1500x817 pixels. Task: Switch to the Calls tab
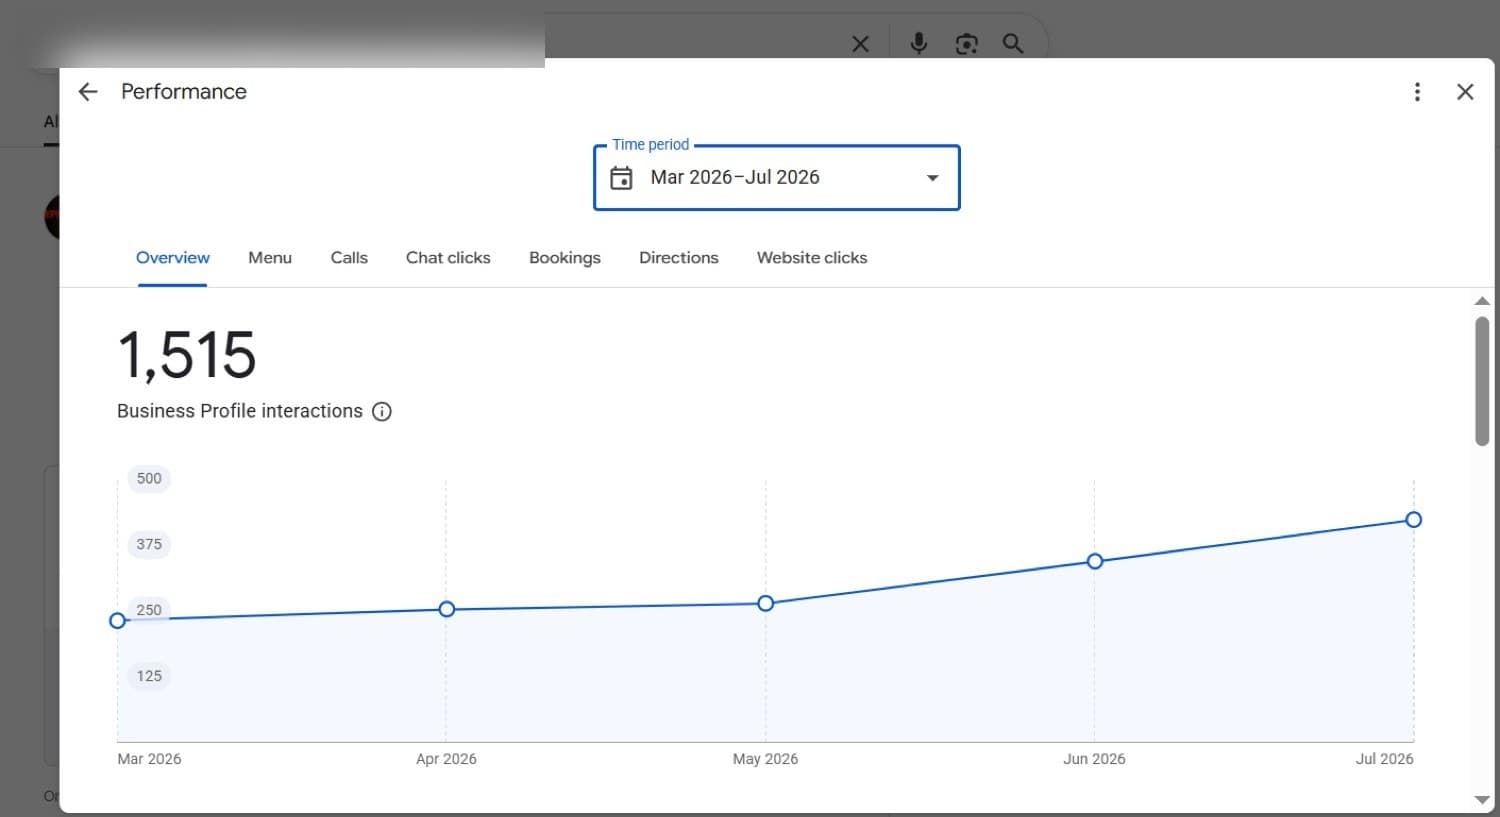coord(349,258)
